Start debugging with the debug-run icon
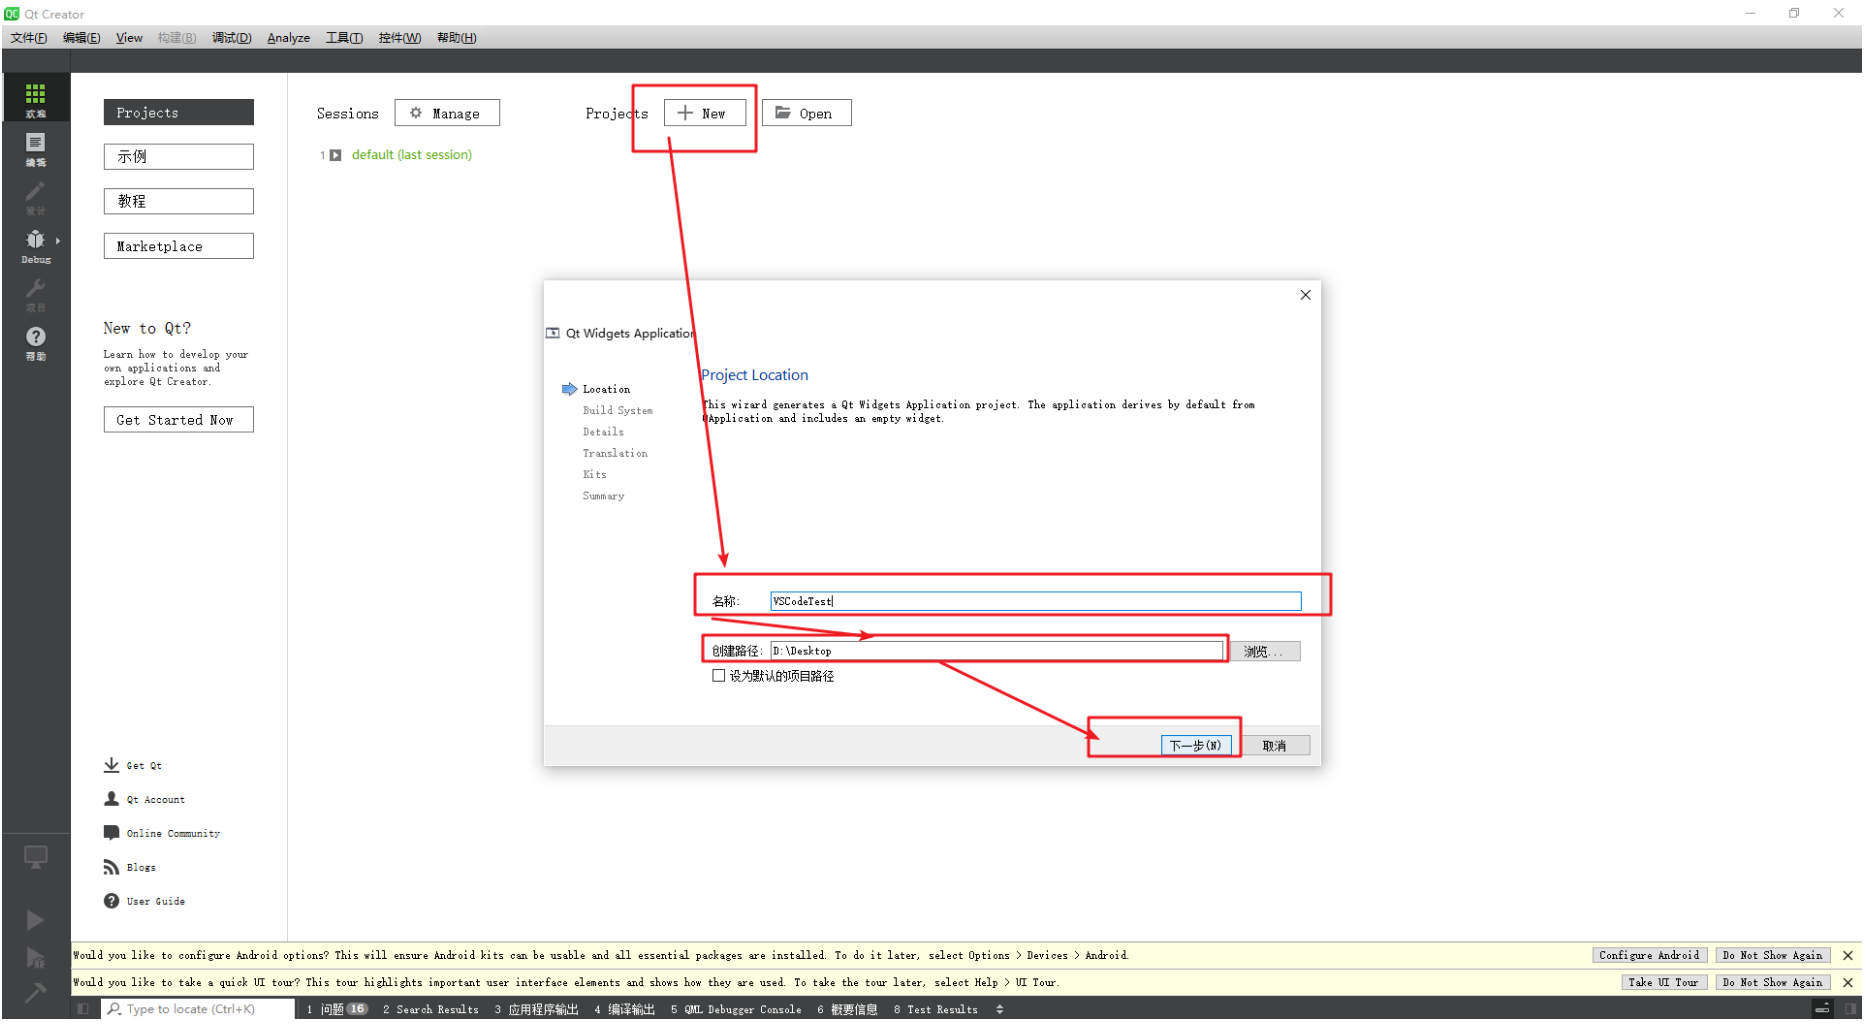This screenshot has width=1866, height=1025. coord(35,958)
